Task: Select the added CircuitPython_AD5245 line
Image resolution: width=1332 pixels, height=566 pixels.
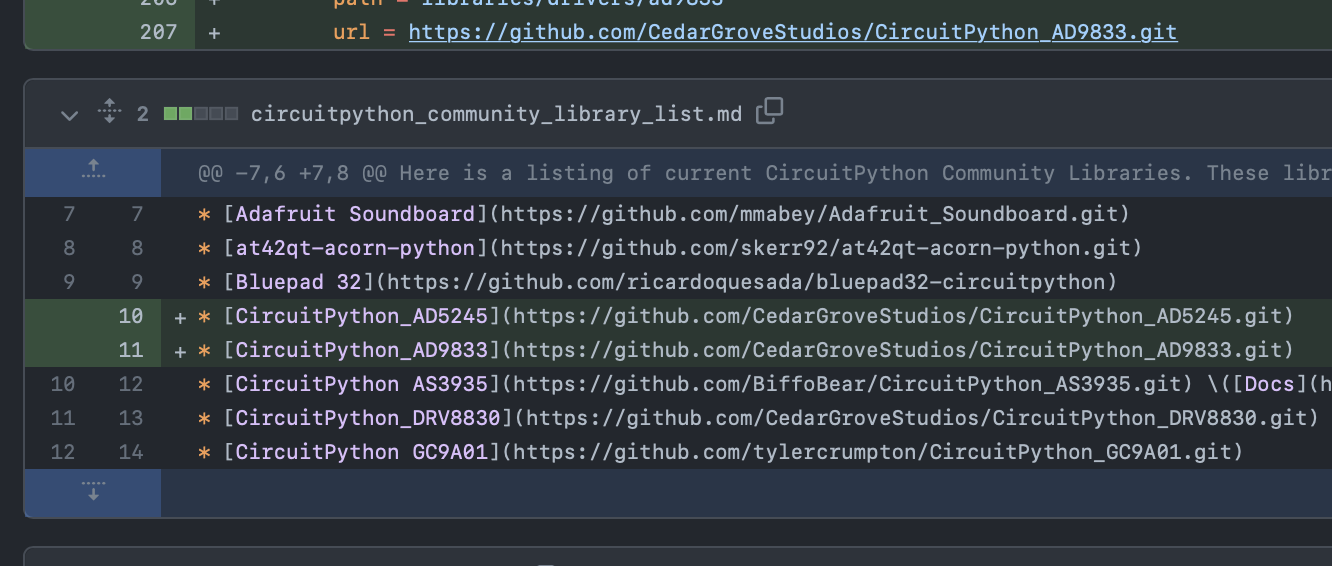Action: pyautogui.click(x=746, y=316)
